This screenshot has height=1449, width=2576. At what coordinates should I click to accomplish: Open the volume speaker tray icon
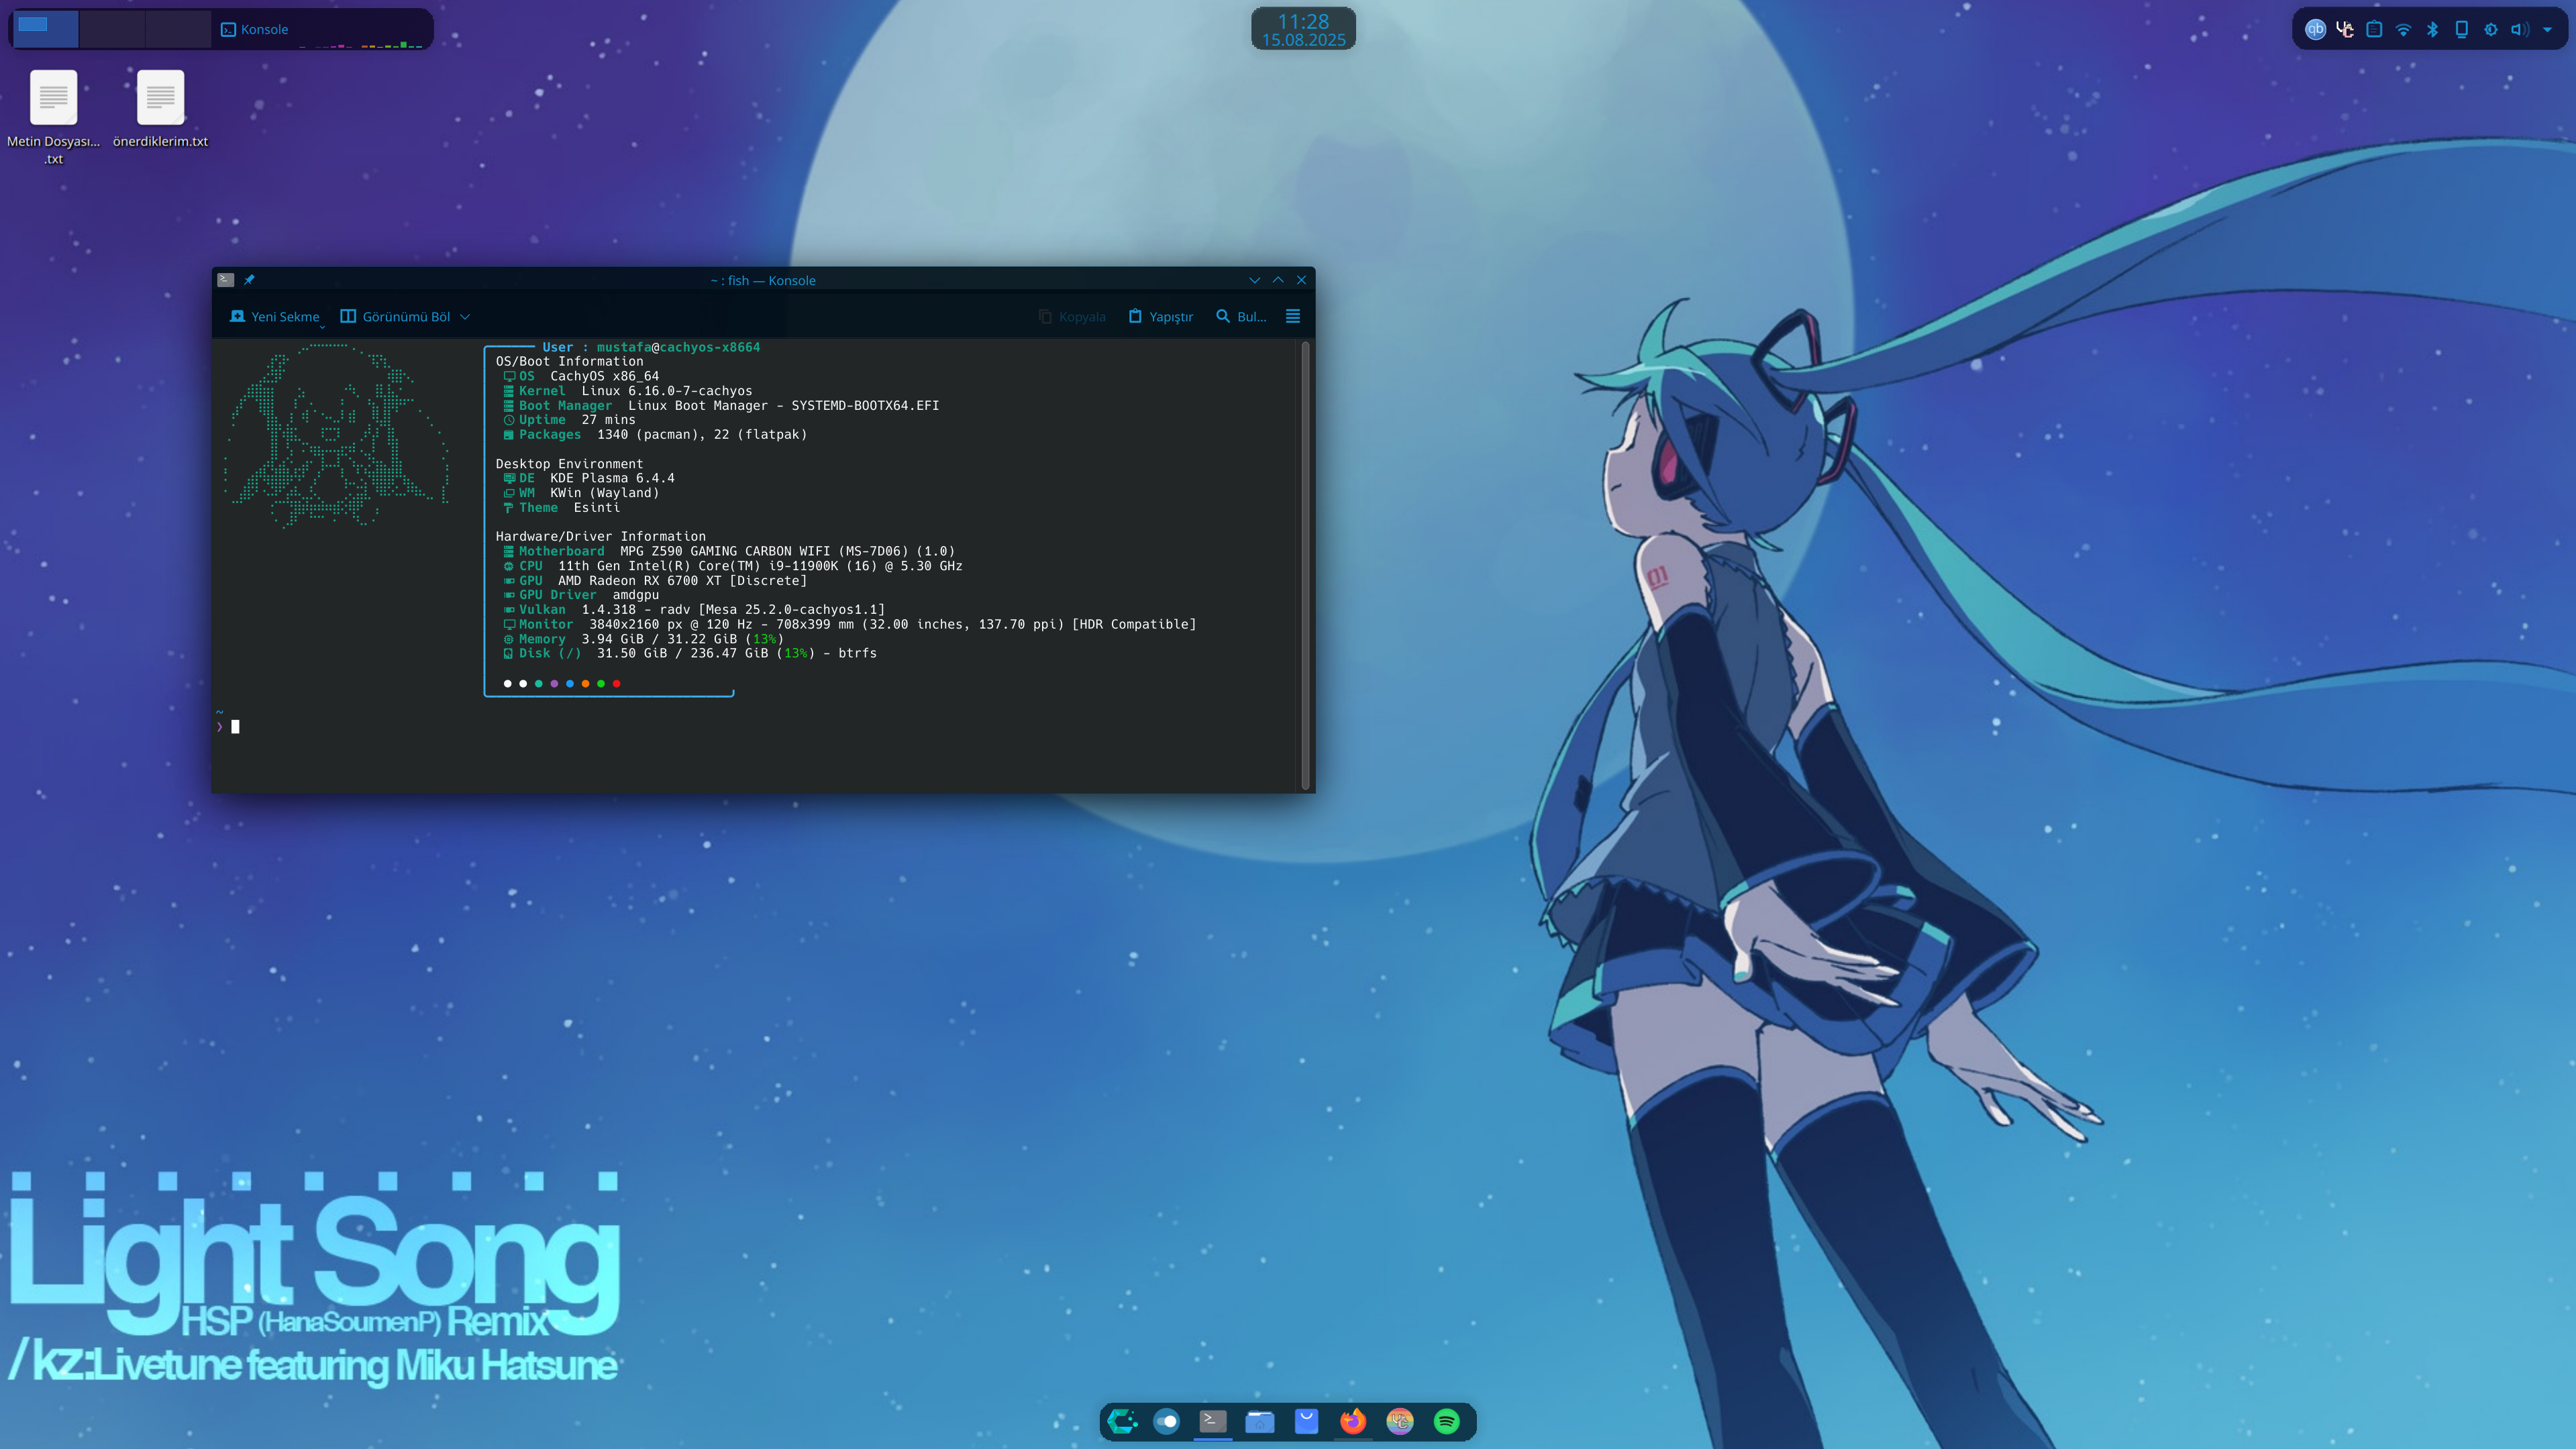click(x=2520, y=29)
